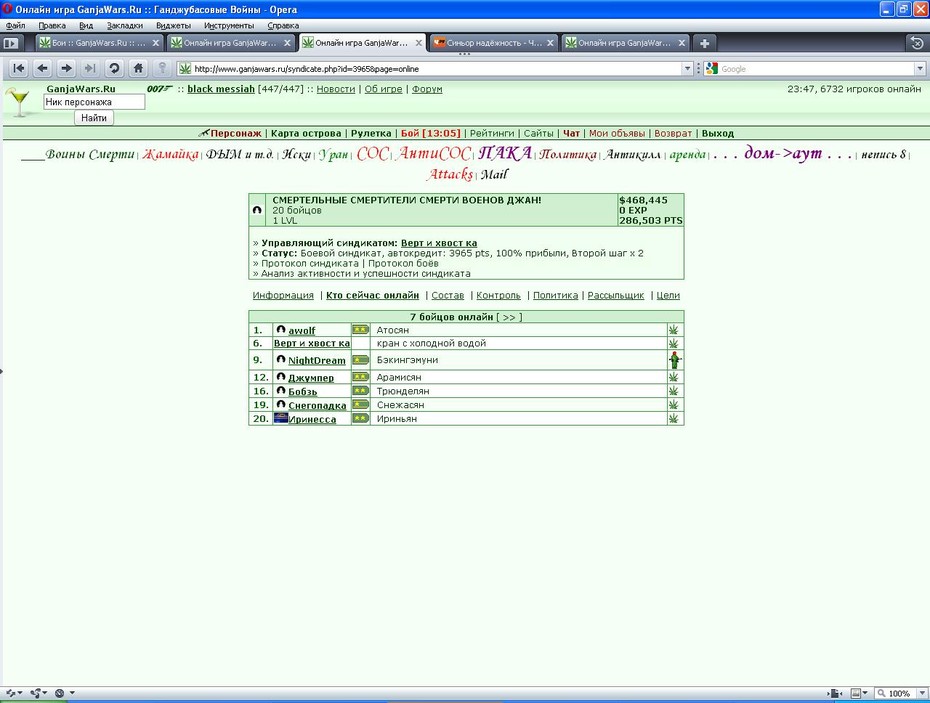The width and height of the screenshot is (930, 703).
Task: Open the home page via the house icon
Action: coord(138,68)
